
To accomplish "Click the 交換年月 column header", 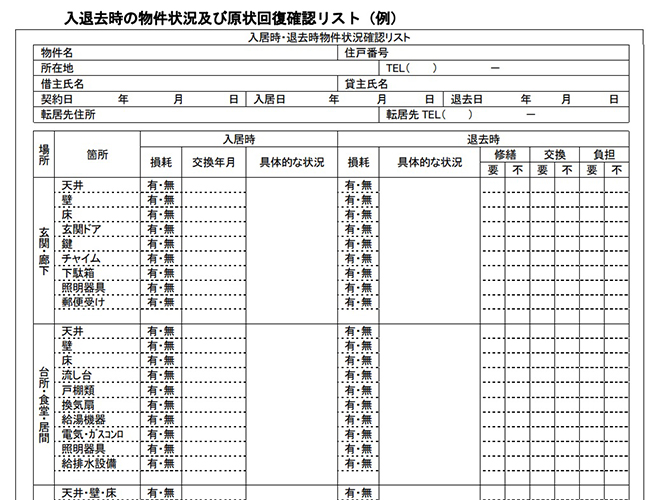I will tap(214, 162).
